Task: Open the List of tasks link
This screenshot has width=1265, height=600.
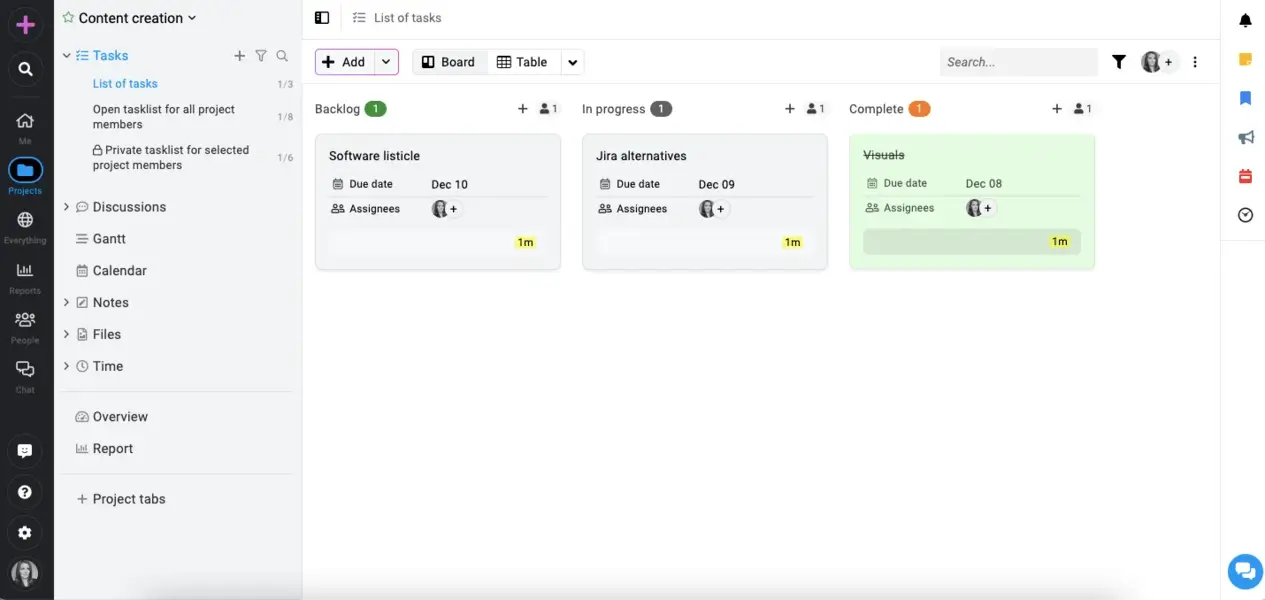Action: [x=125, y=84]
